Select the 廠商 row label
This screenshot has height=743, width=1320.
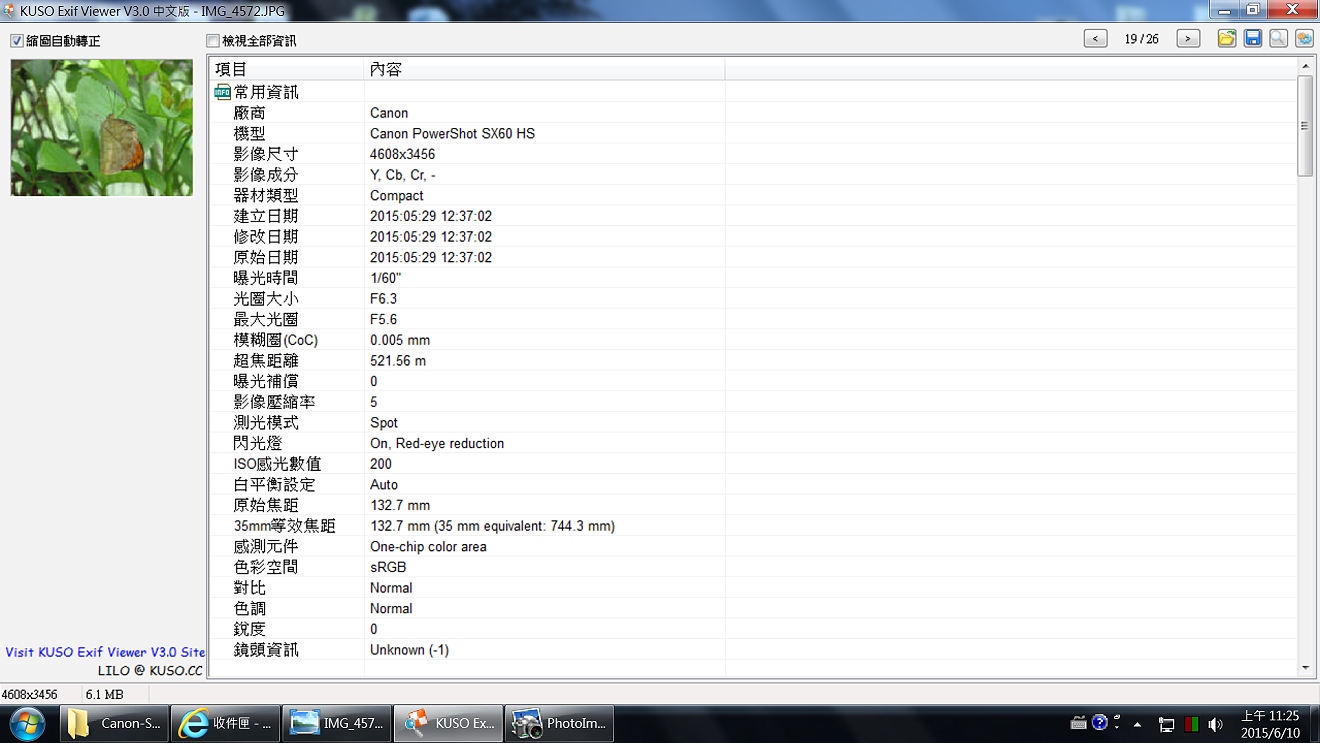(x=250, y=113)
